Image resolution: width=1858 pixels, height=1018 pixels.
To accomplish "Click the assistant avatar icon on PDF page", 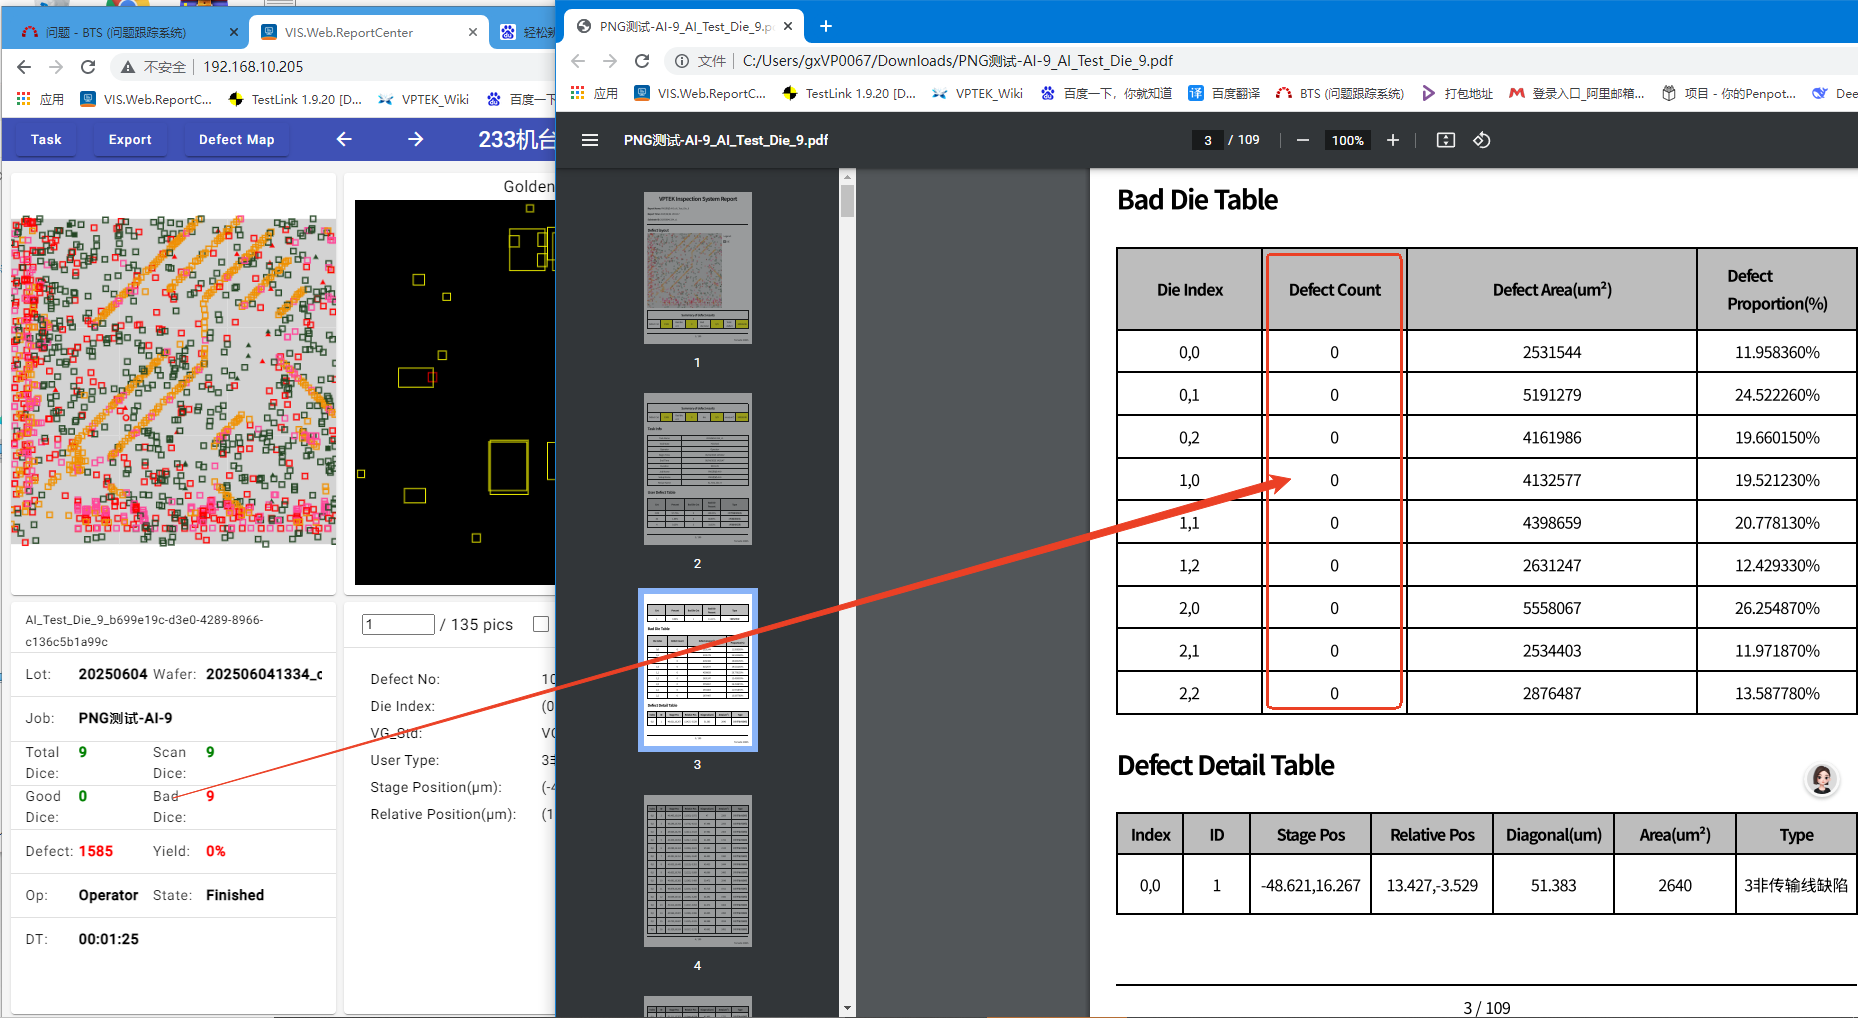I will (1821, 780).
